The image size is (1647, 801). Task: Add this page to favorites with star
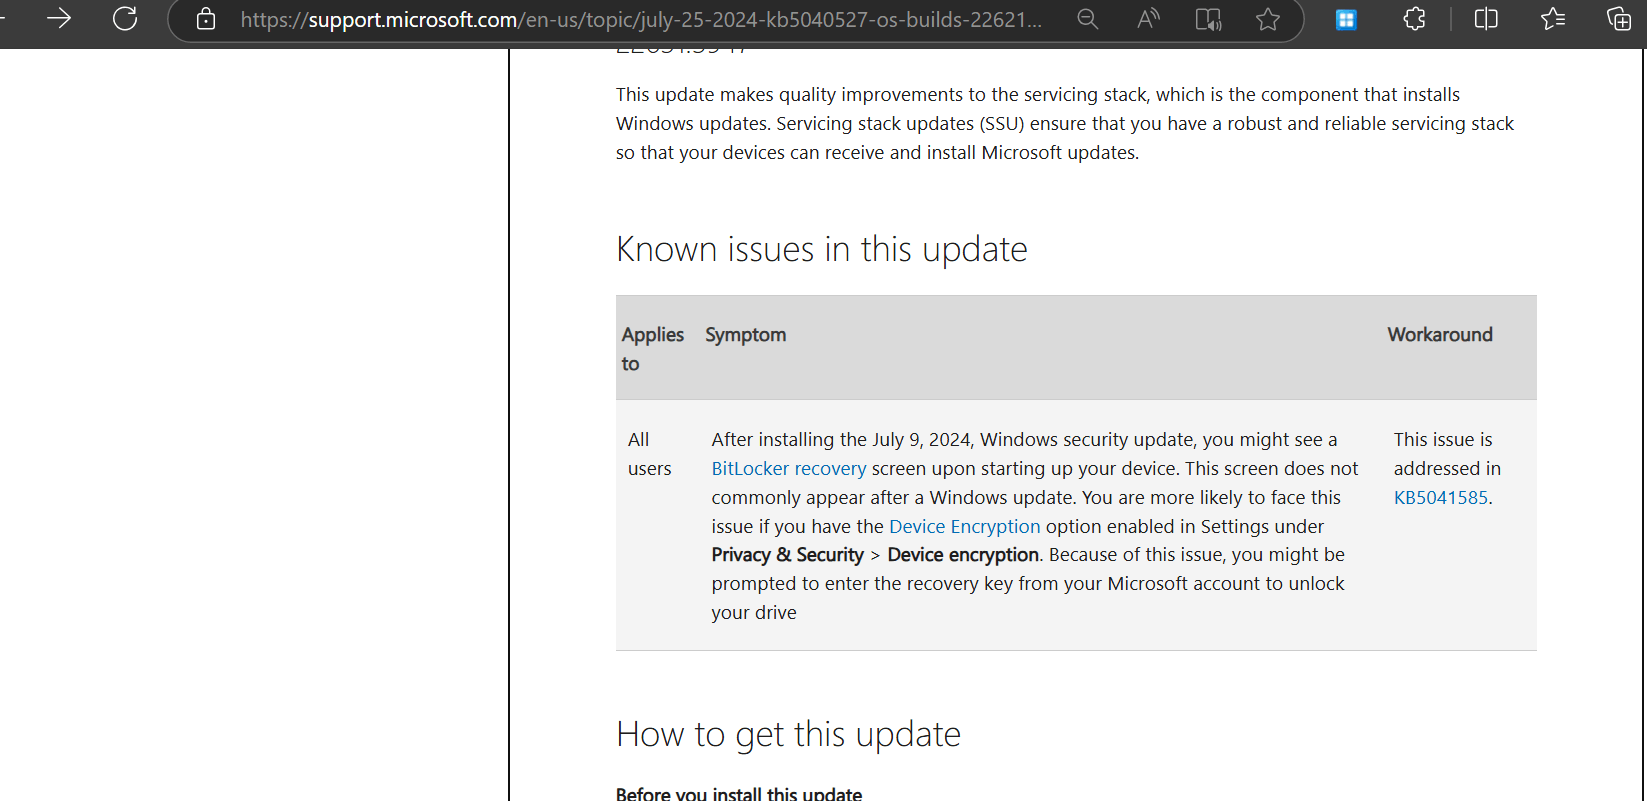coord(1268,19)
